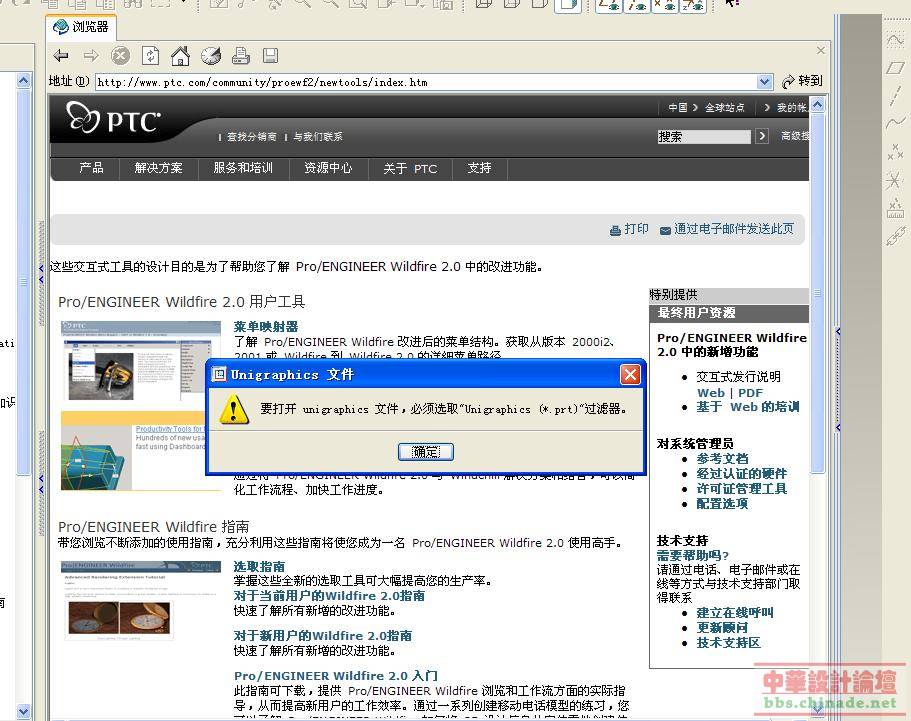911x721 pixels.
Task: Open the 选取指南 link
Action: [259, 566]
